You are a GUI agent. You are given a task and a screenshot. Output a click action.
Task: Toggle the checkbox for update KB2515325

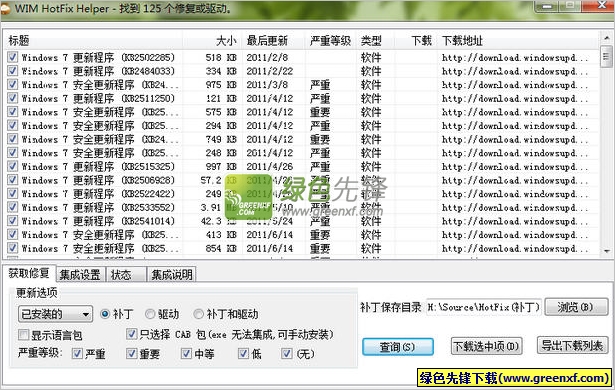13,166
